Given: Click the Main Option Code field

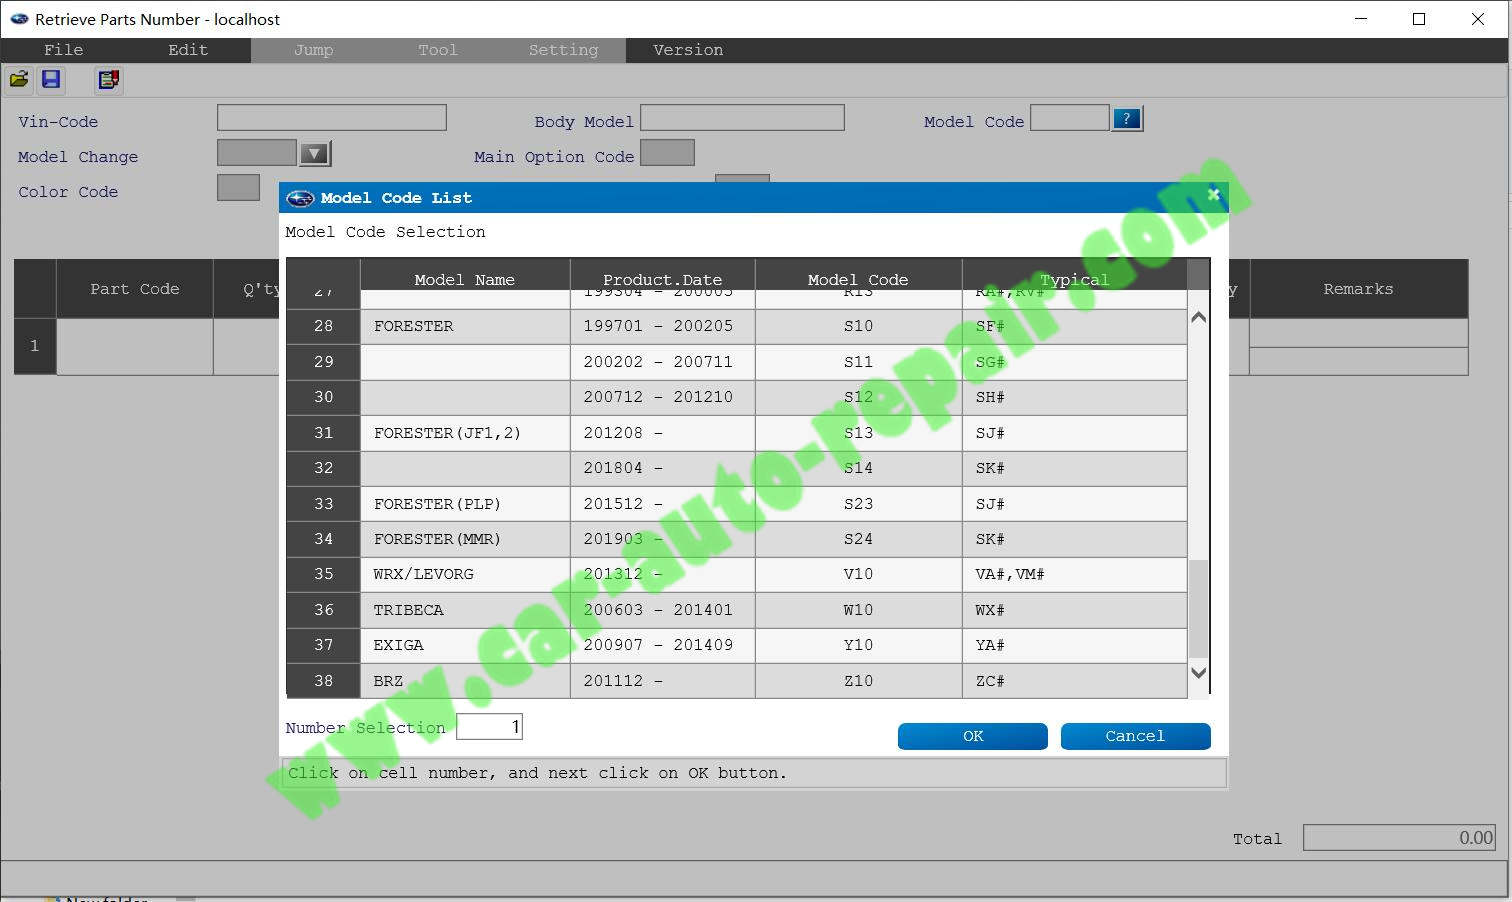Looking at the screenshot, I should (667, 153).
